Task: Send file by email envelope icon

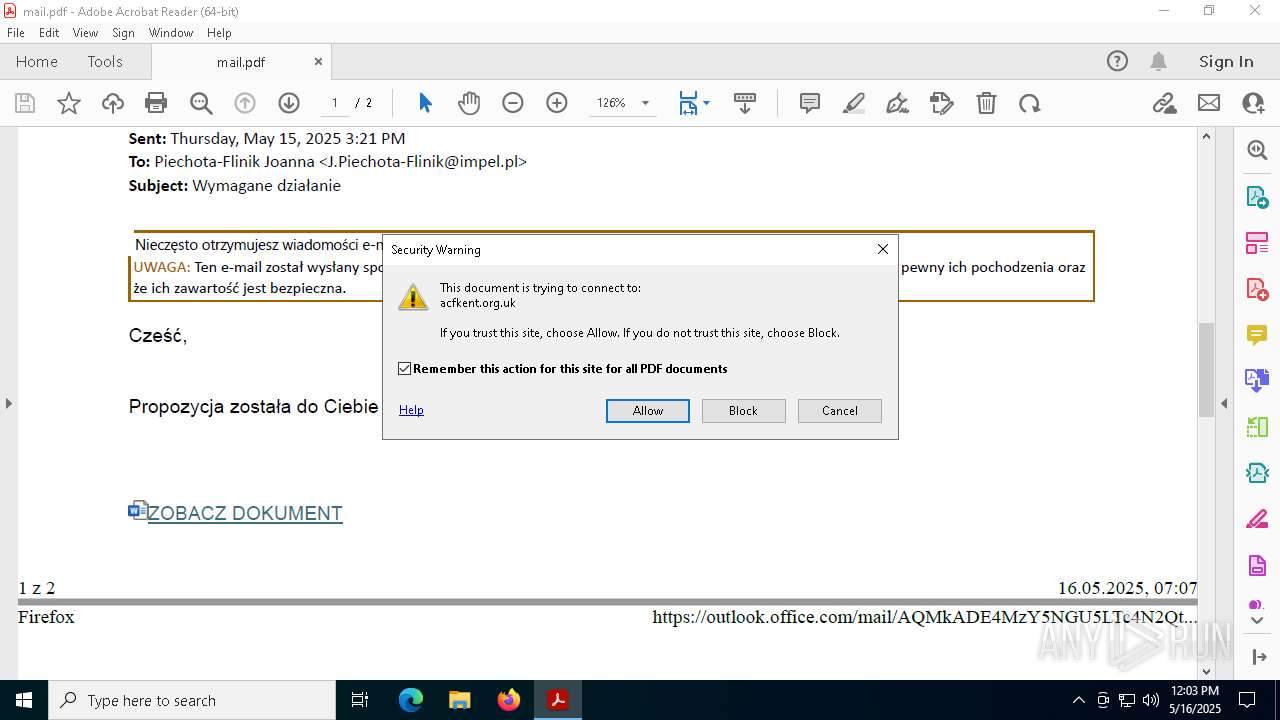Action: (1209, 103)
